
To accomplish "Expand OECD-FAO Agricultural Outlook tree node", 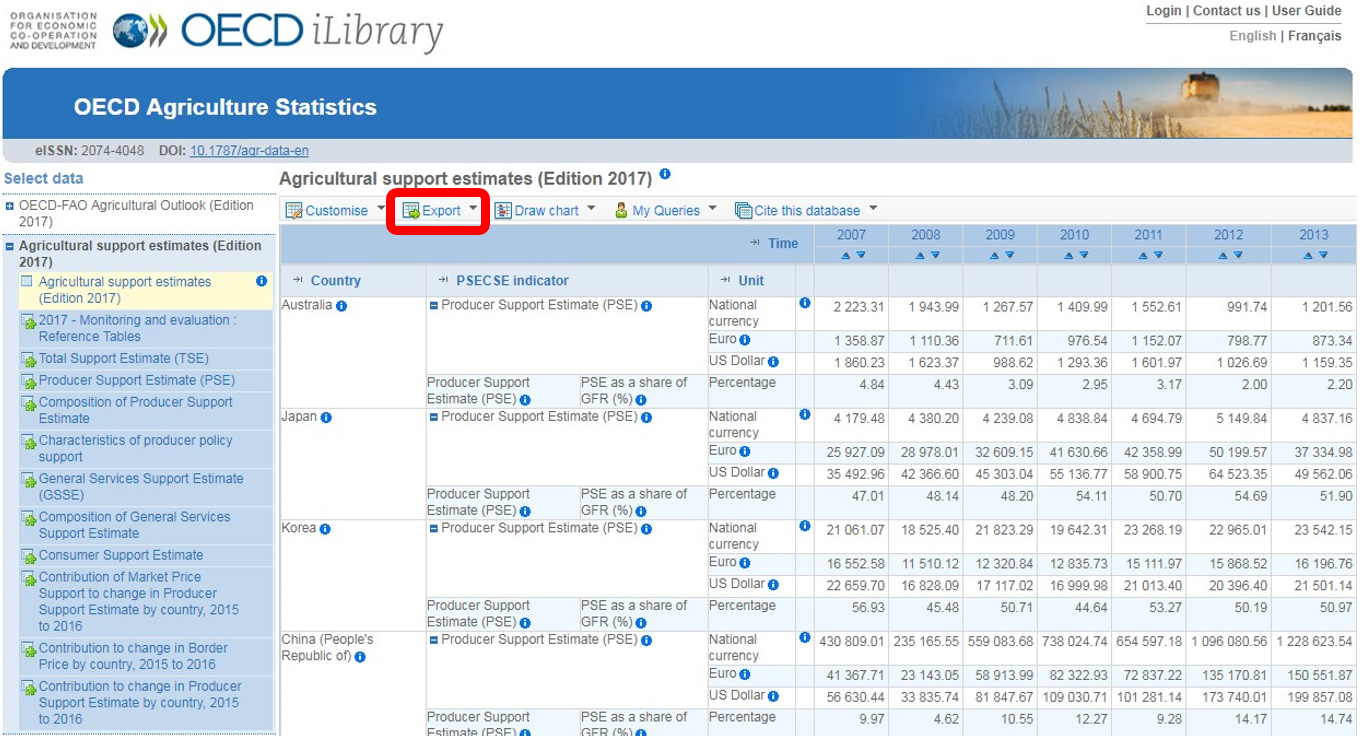I will 10,206.
